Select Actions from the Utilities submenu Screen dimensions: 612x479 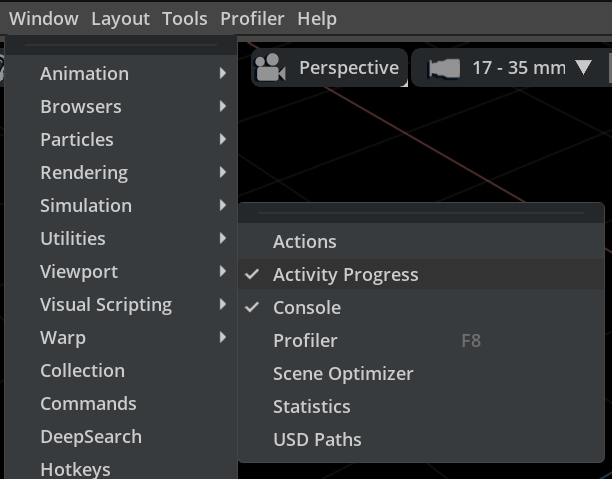tap(305, 242)
